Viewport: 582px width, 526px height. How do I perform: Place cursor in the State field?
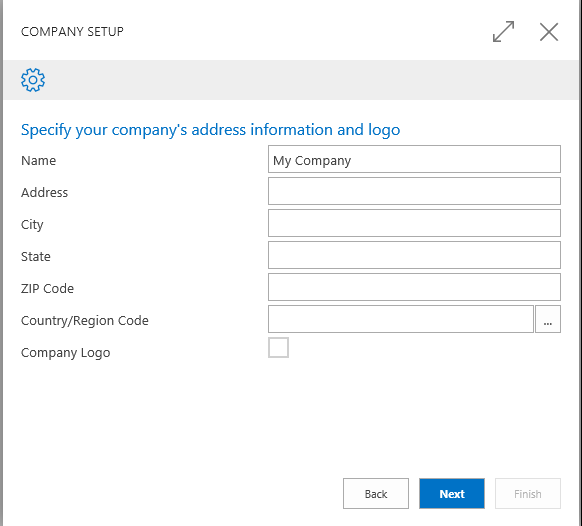414,255
